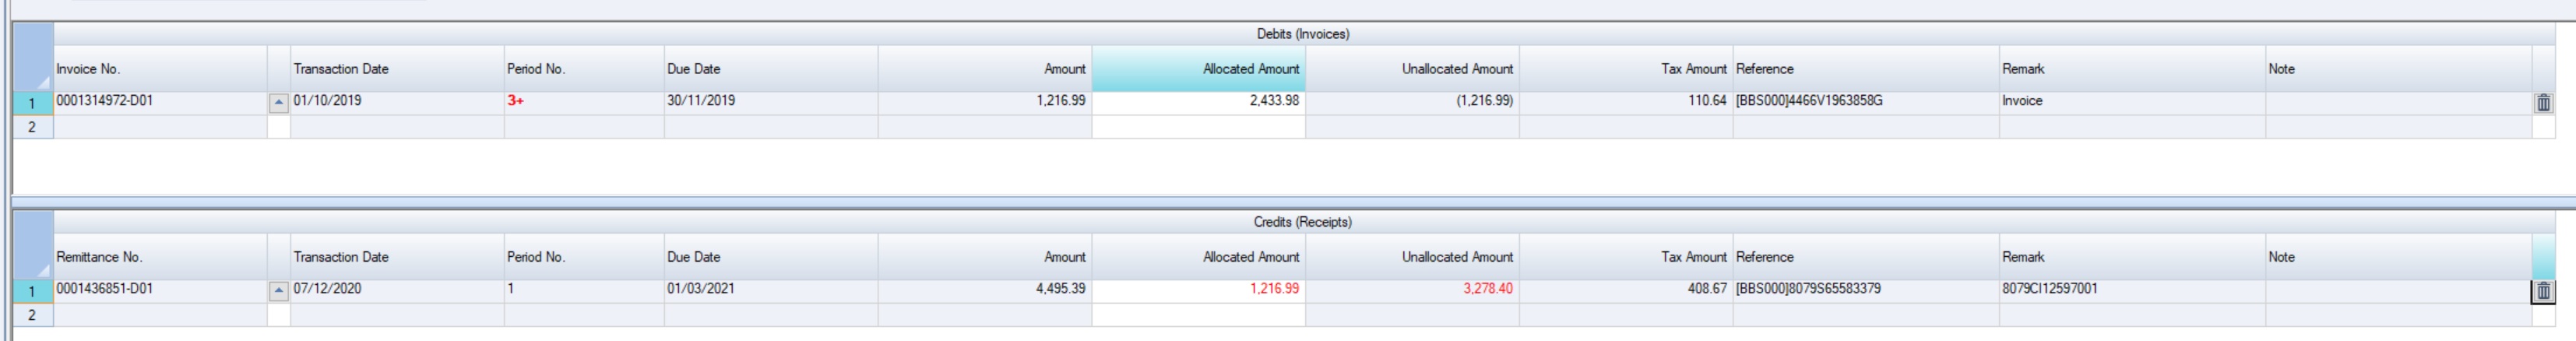Edit Credits allocated amount cell 1,216.99
The height and width of the screenshot is (341, 2576).
(x=1198, y=289)
